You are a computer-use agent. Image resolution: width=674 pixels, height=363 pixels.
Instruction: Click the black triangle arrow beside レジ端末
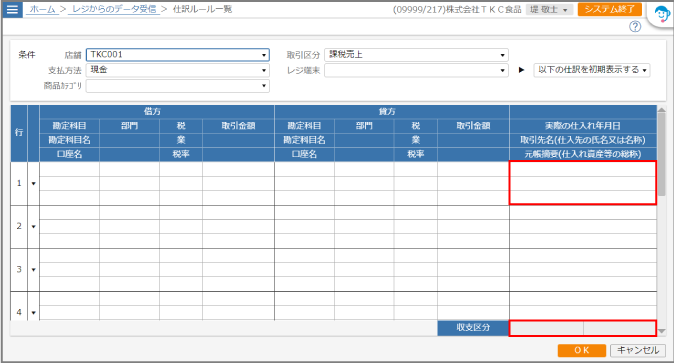[521, 70]
